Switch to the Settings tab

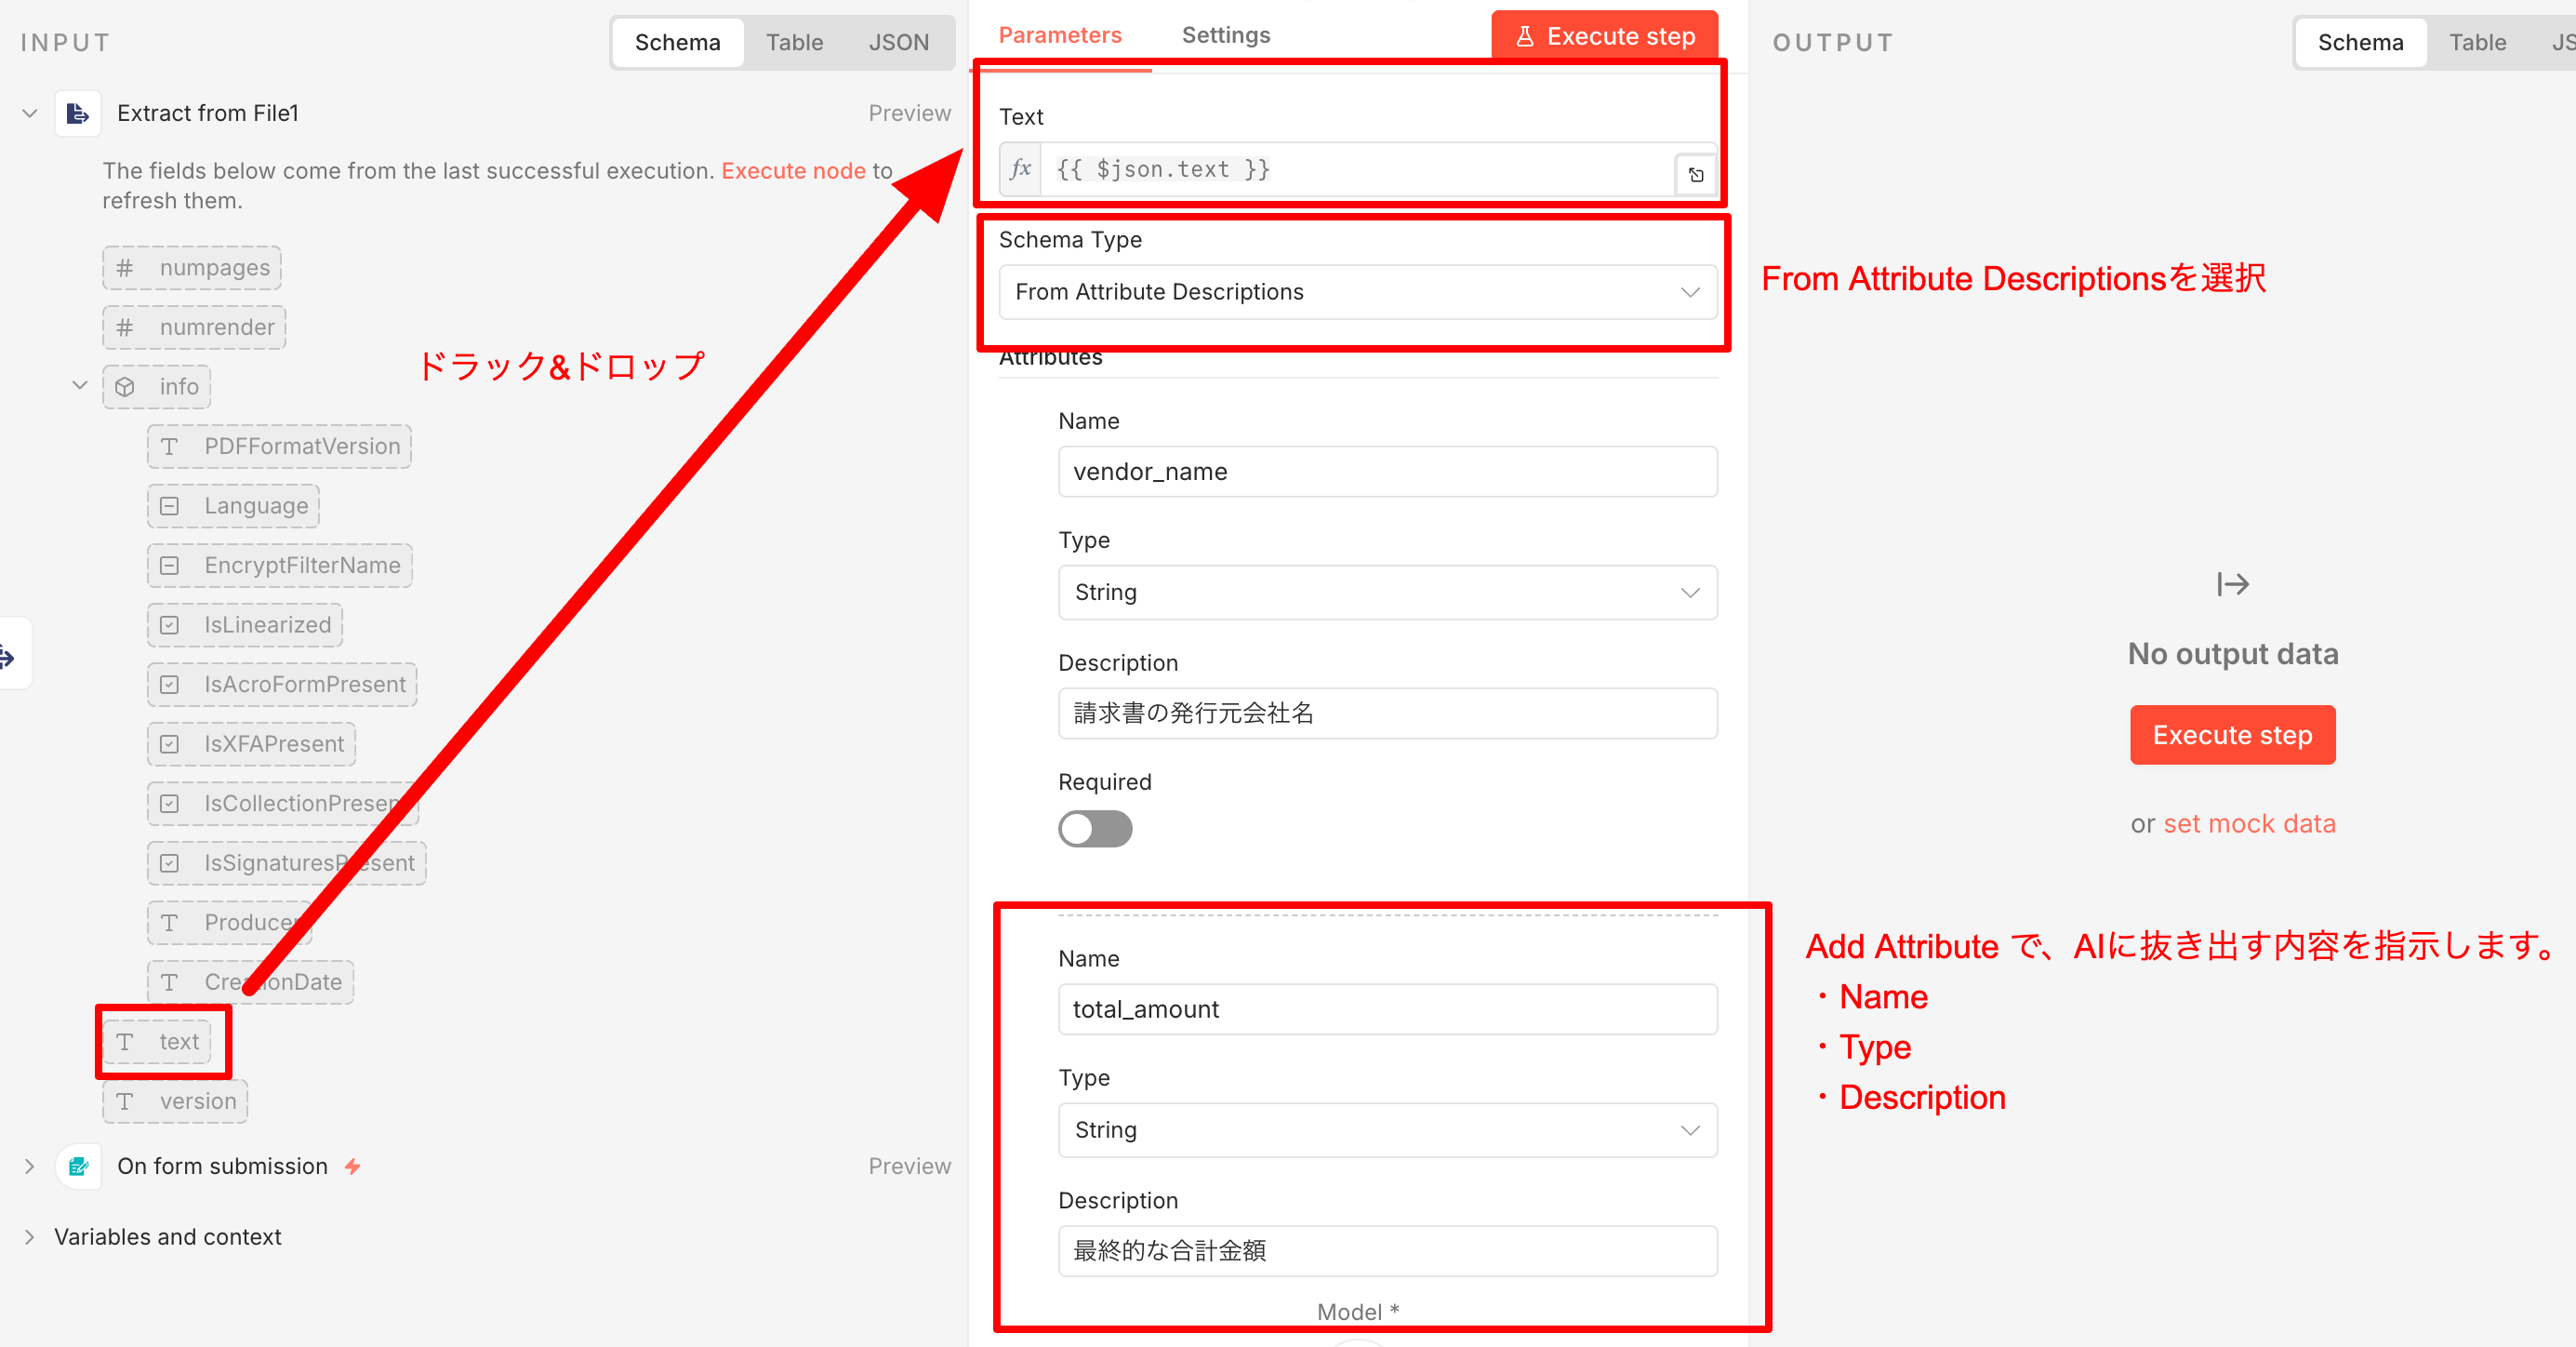tap(1225, 36)
